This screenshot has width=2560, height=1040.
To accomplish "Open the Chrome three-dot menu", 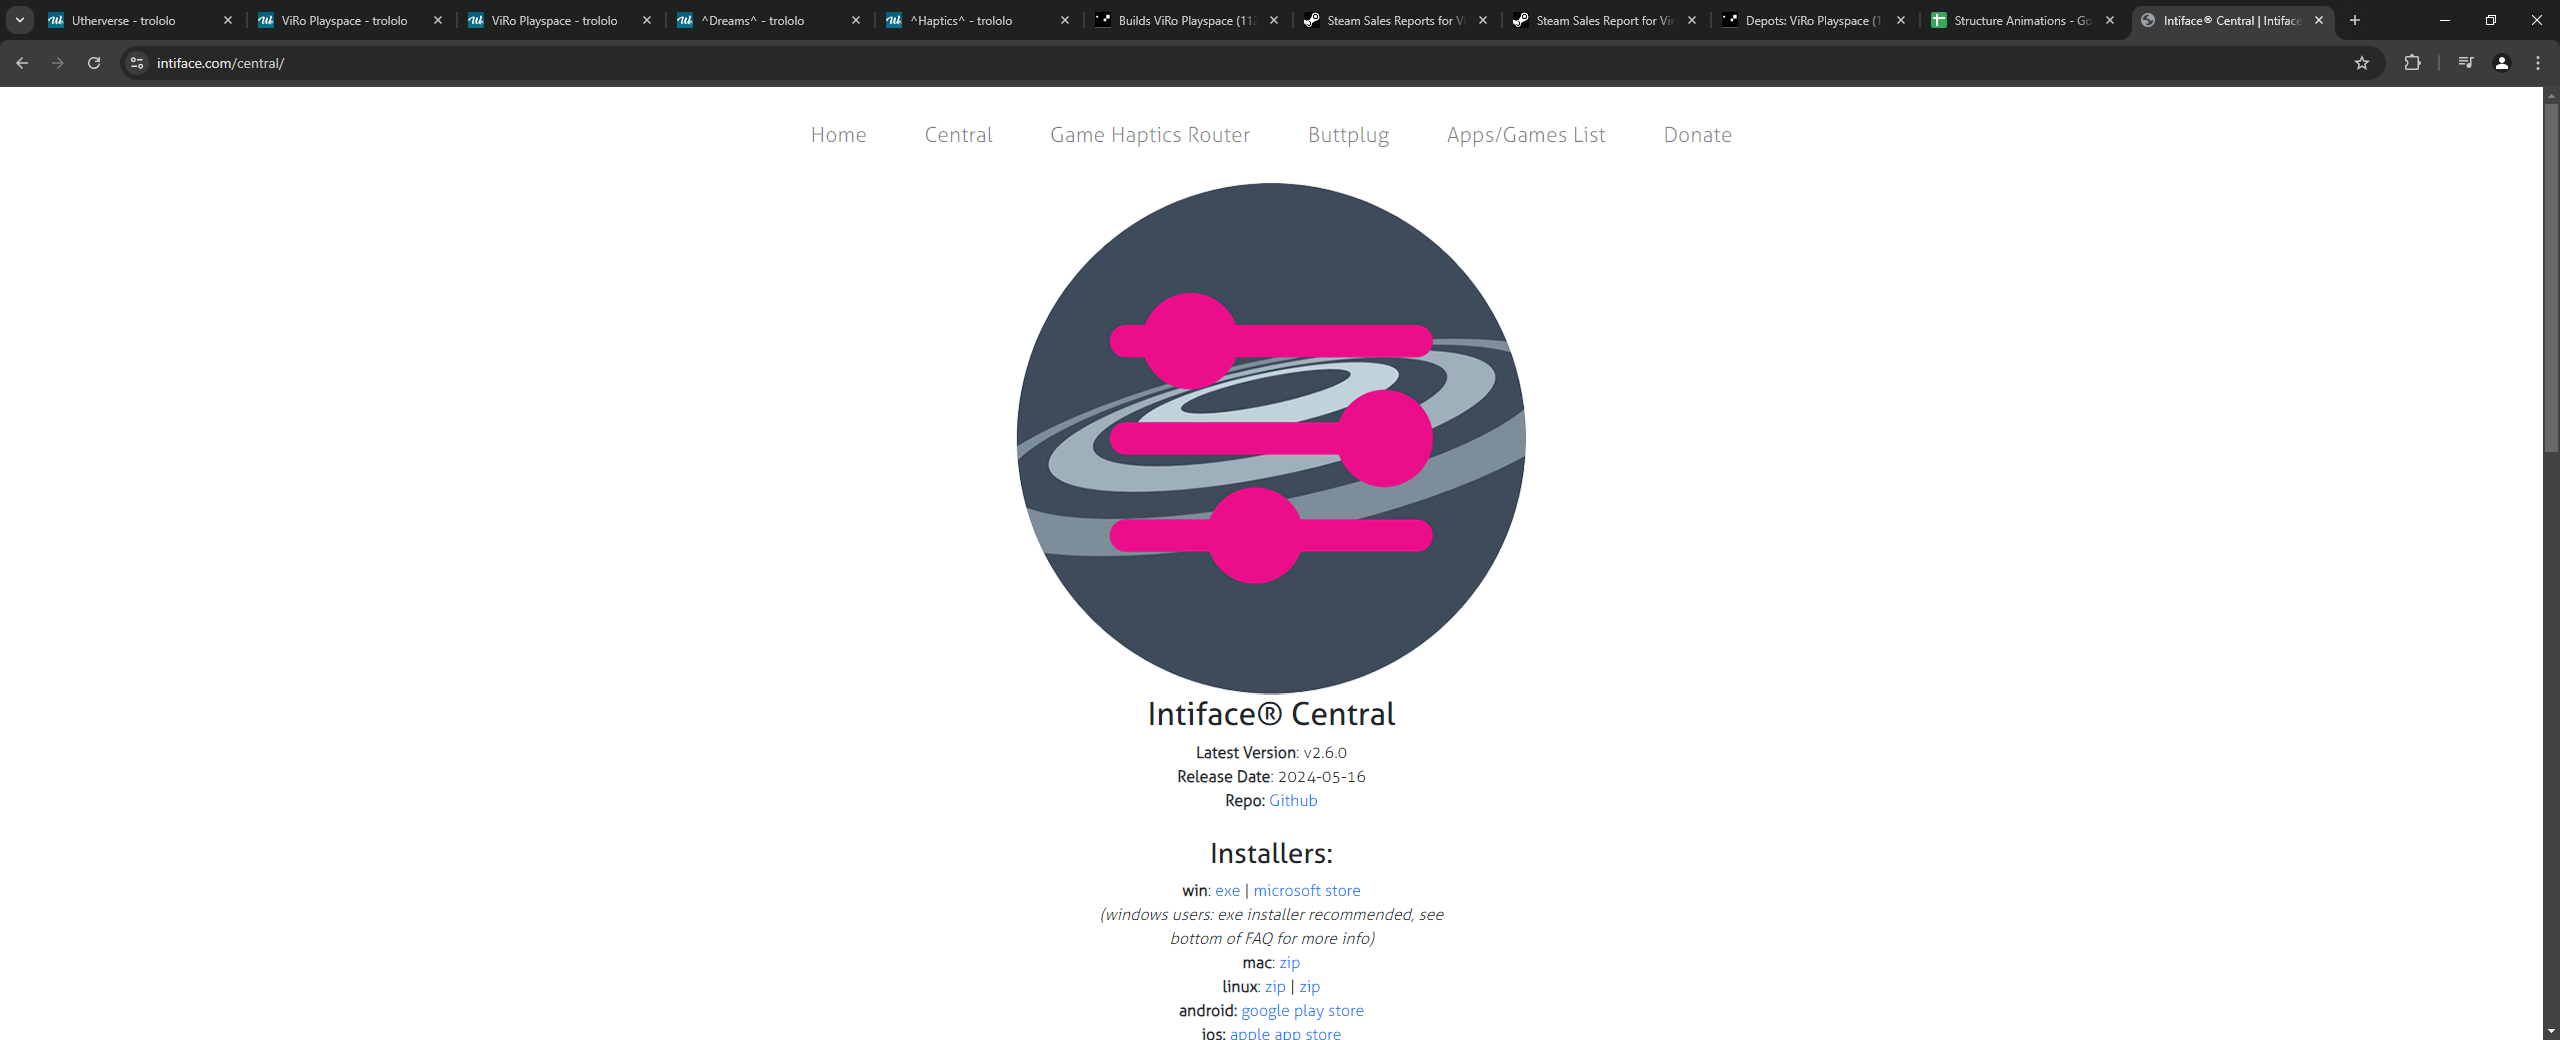I will [2538, 63].
